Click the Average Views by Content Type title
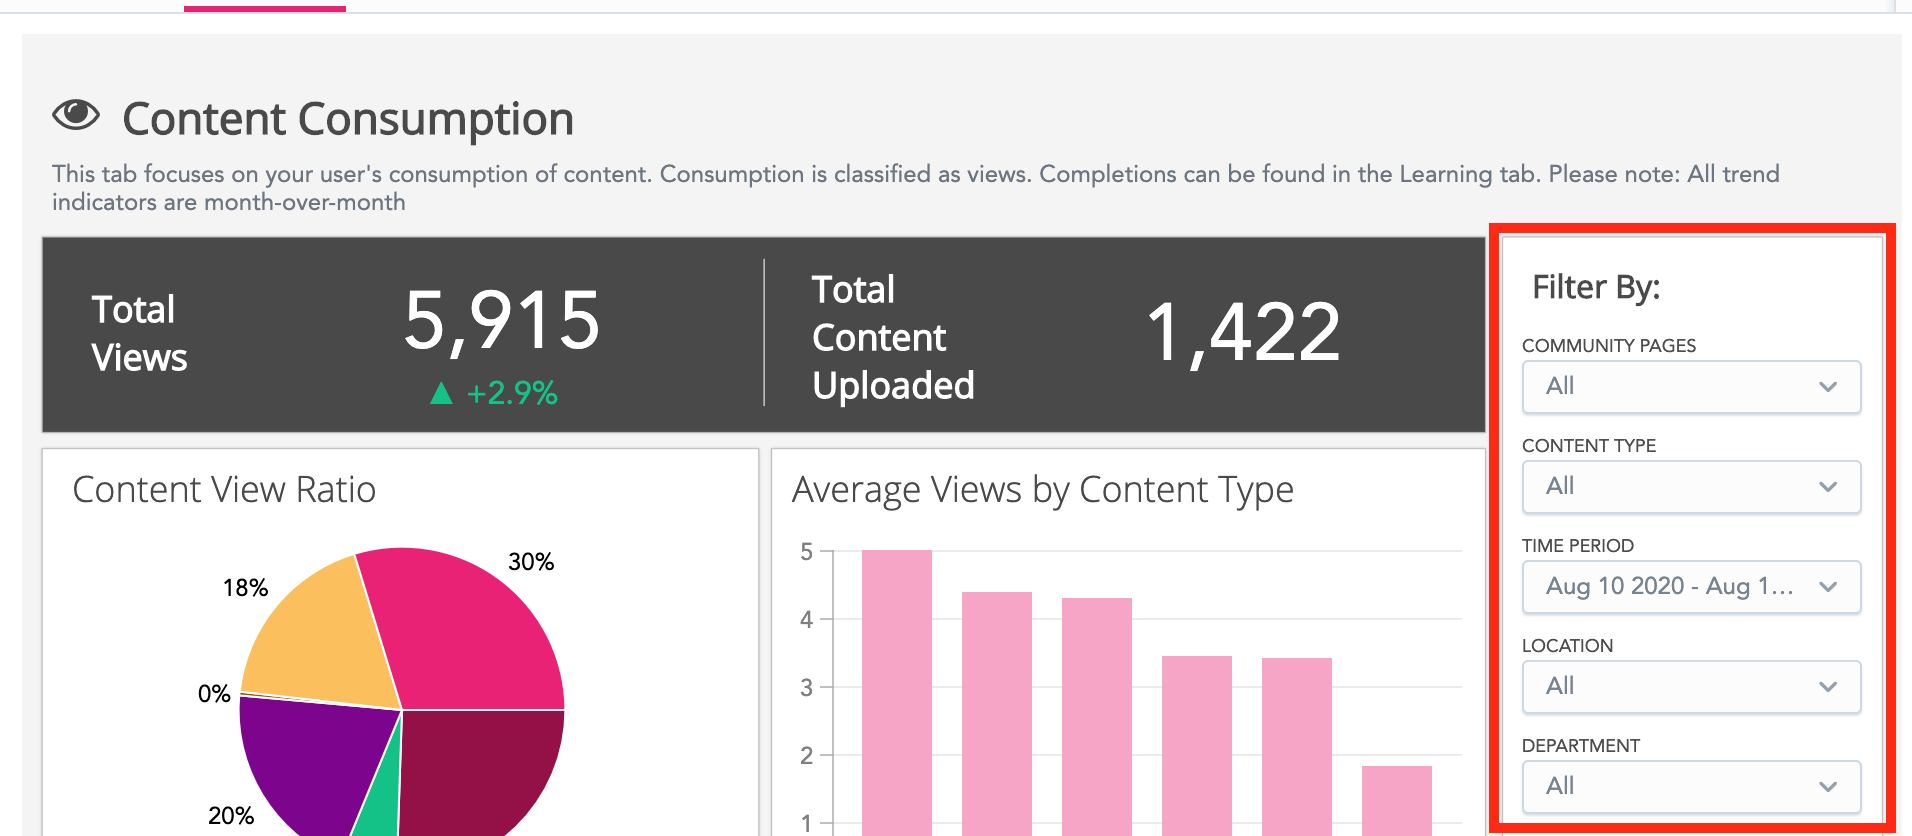 [x=1042, y=490]
